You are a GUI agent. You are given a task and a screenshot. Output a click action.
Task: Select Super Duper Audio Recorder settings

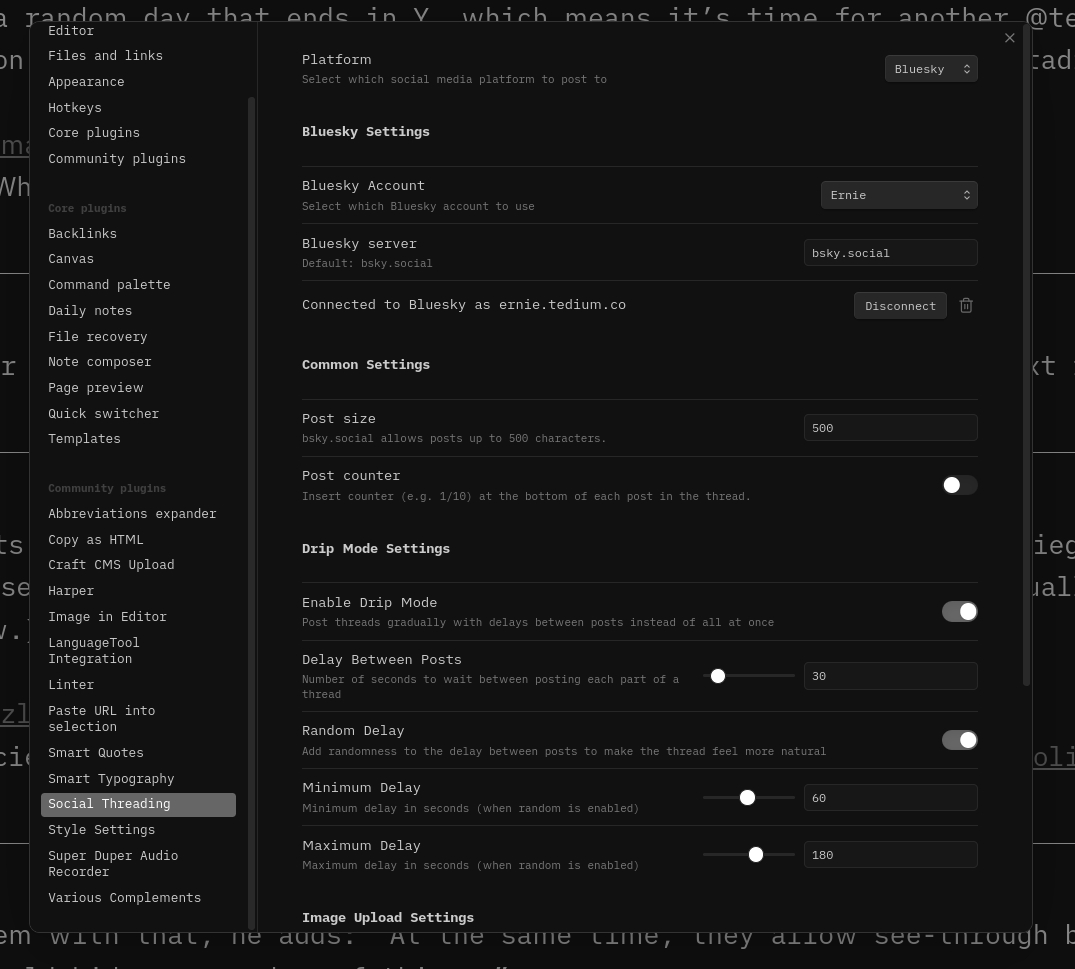[x=113, y=864]
